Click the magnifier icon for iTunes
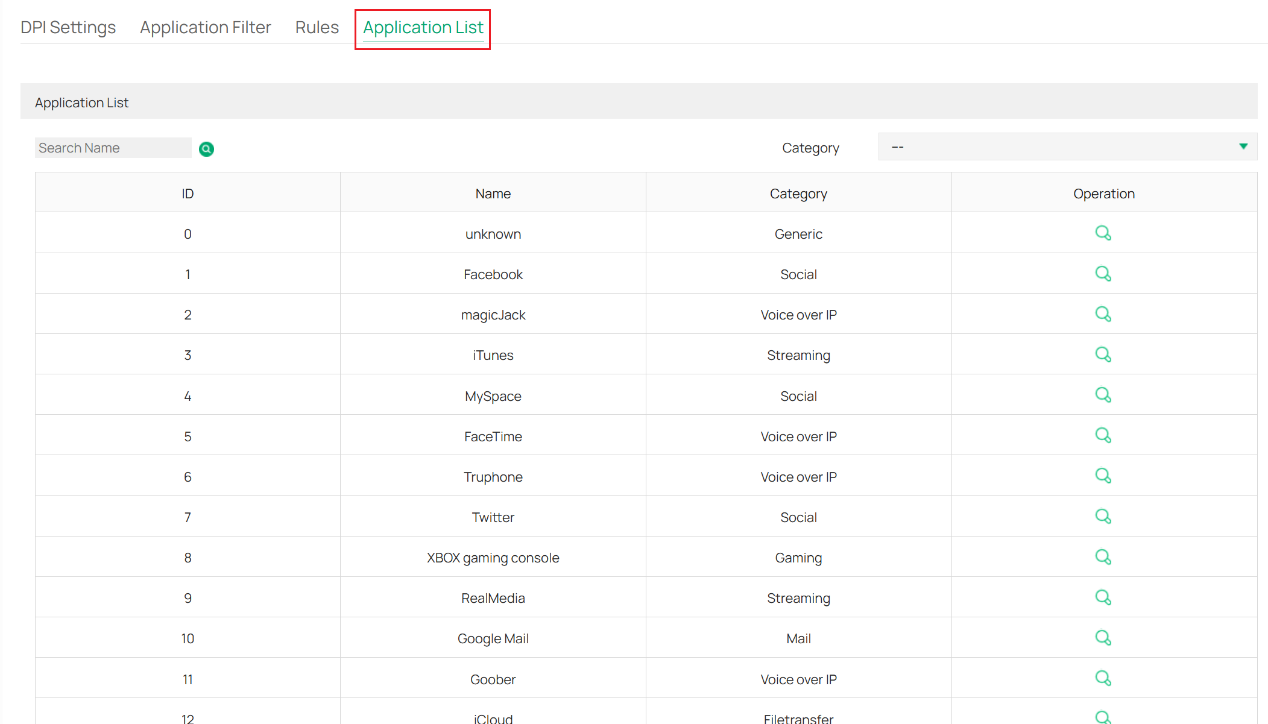This screenshot has height=724, width=1268. point(1103,354)
